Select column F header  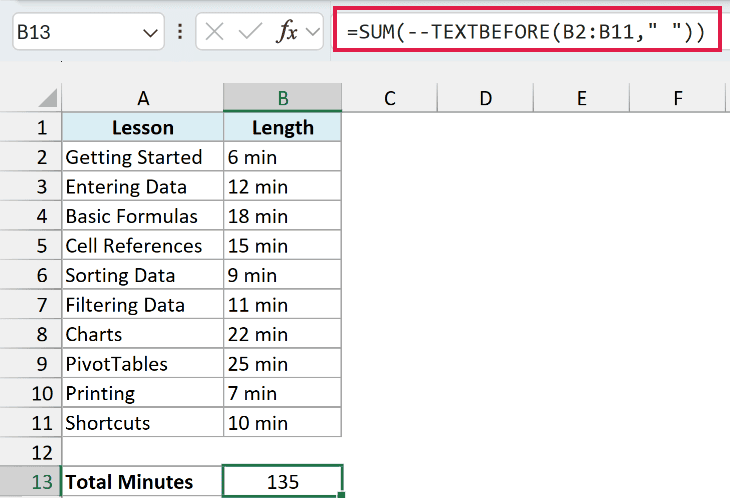tap(677, 98)
